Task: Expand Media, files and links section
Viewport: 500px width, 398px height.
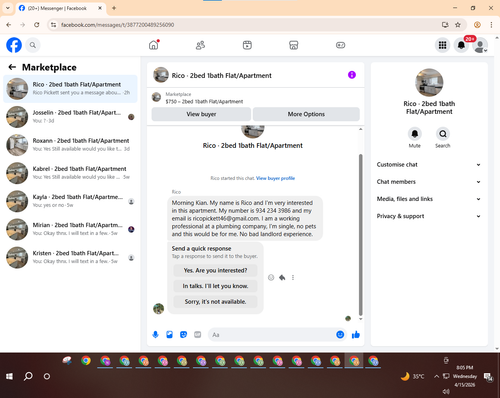Action: pos(429,199)
